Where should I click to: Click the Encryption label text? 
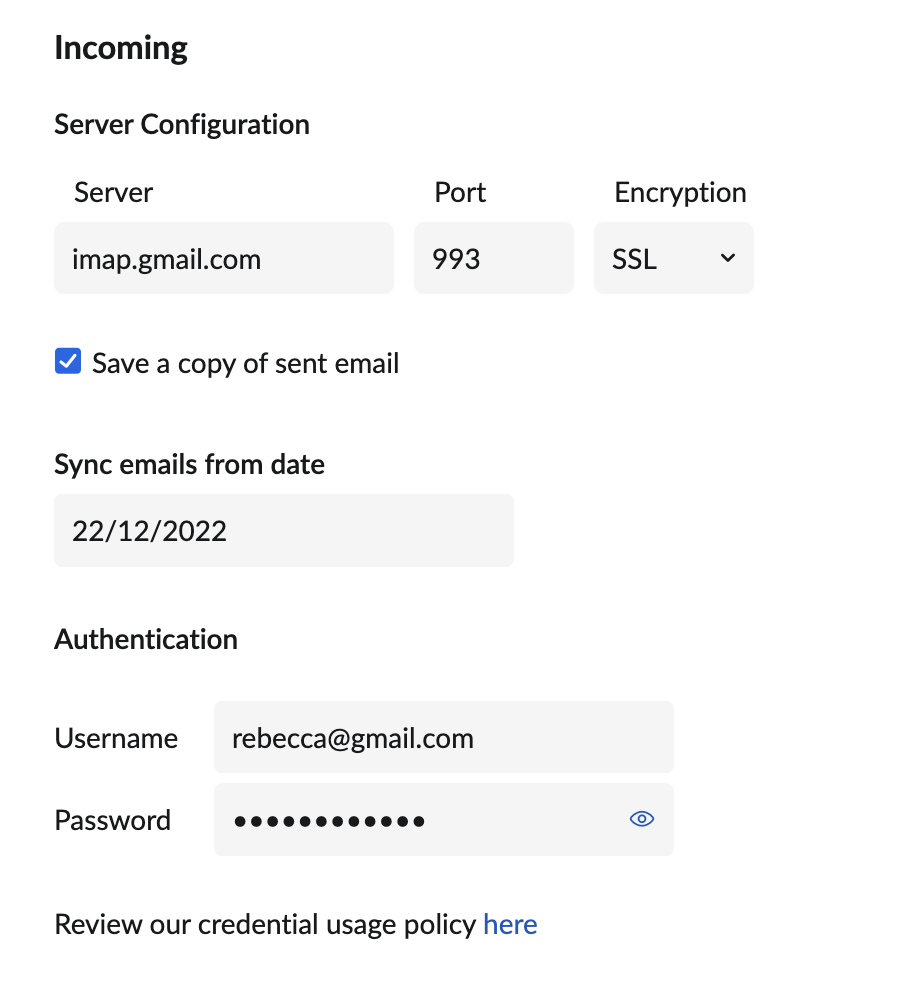point(680,192)
